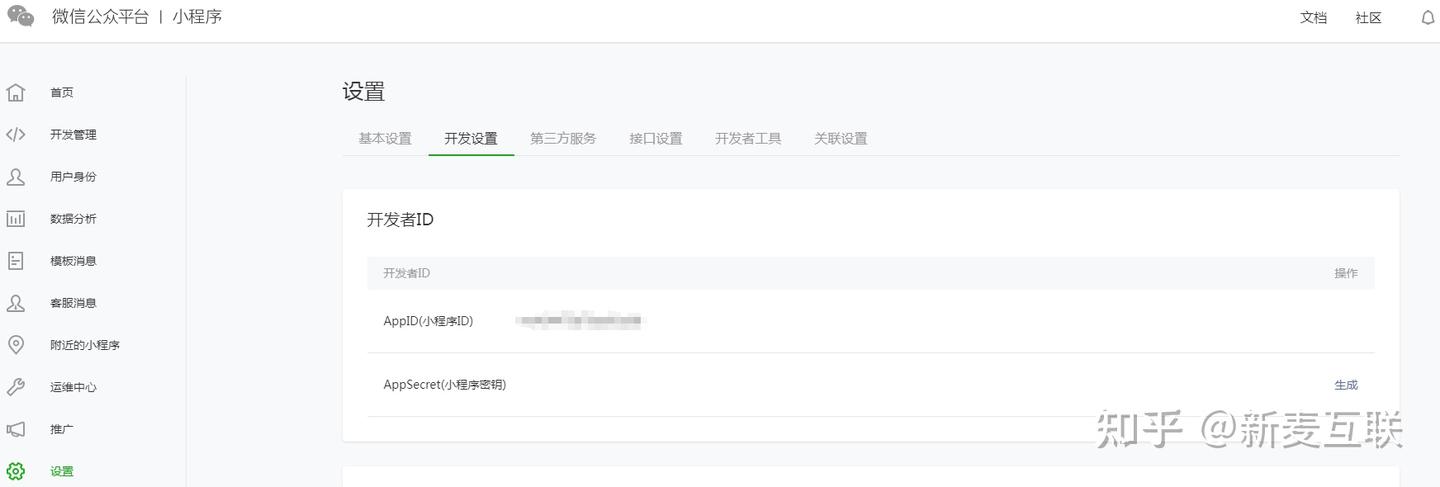Open 首页 in the sidebar
The image size is (1440, 487).
click(62, 93)
